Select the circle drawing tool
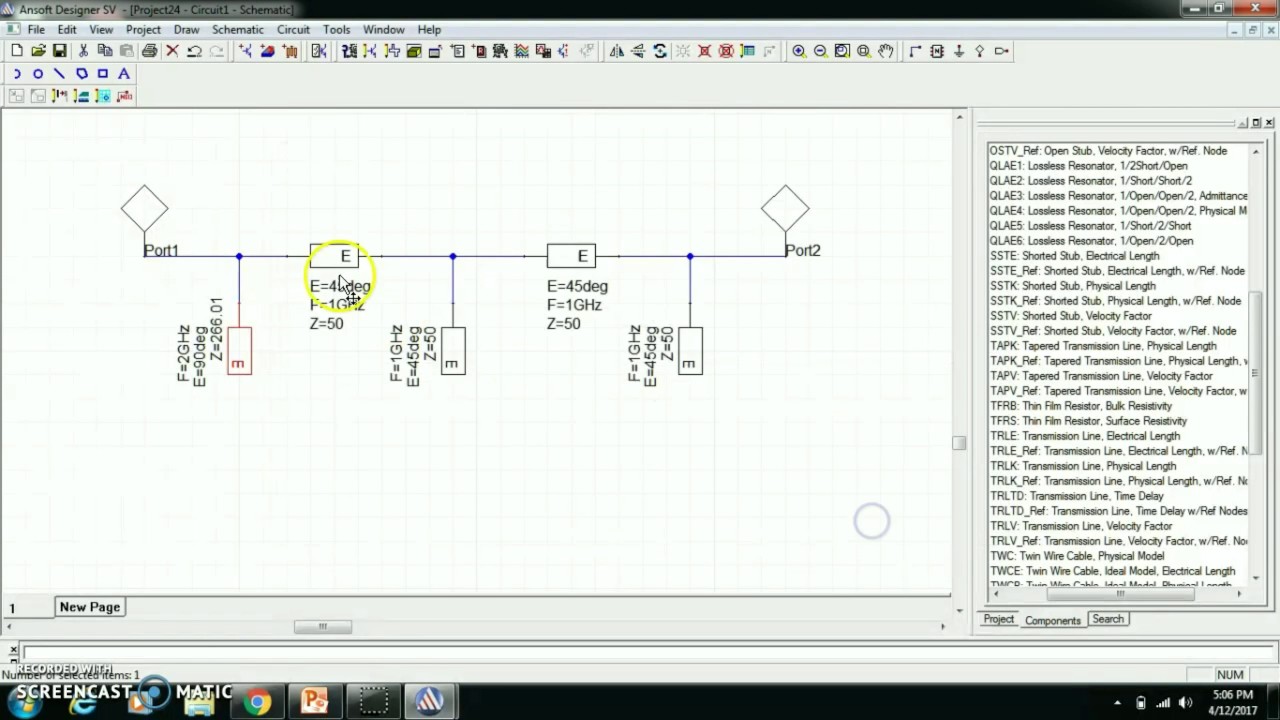 [x=38, y=74]
